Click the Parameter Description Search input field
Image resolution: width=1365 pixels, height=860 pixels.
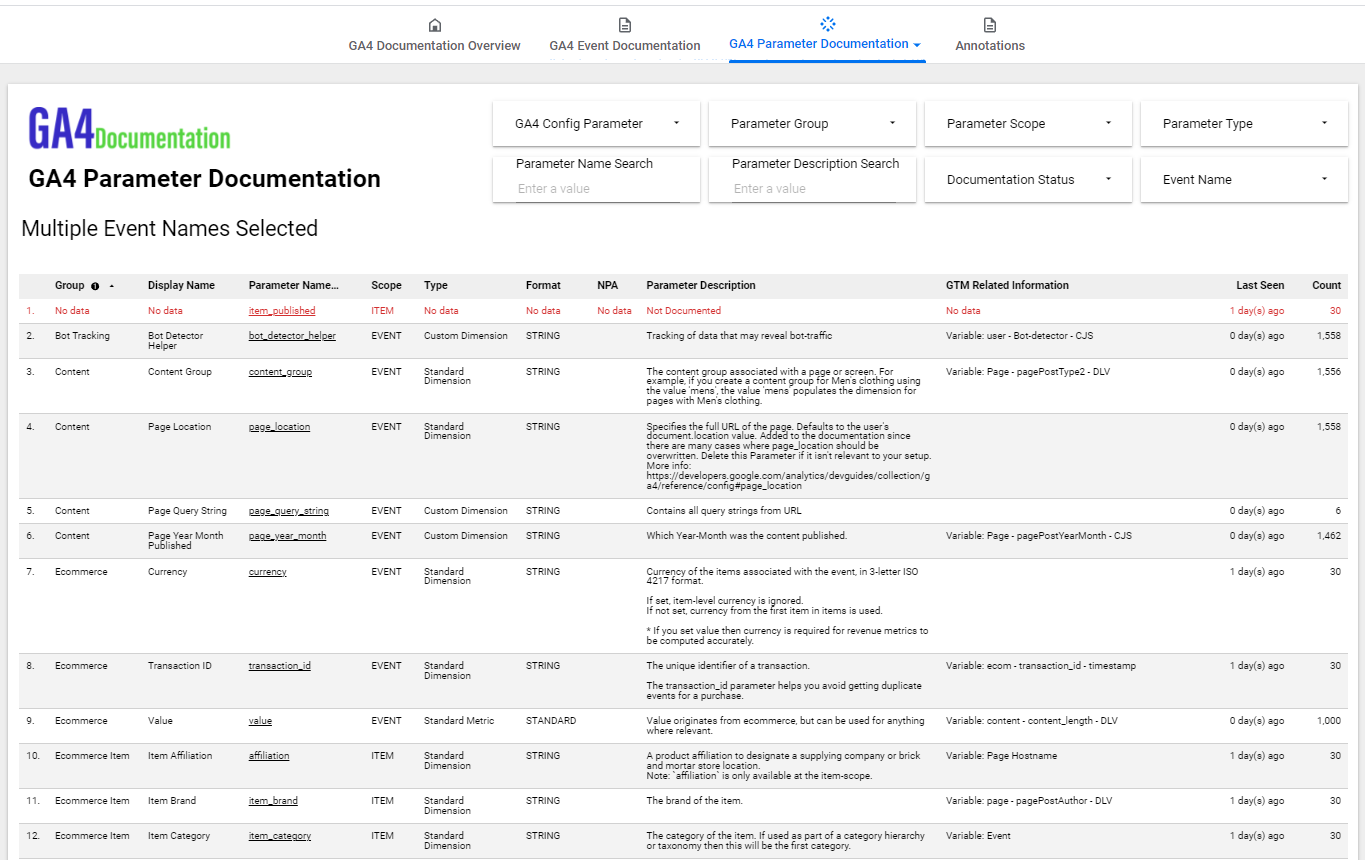click(x=812, y=188)
